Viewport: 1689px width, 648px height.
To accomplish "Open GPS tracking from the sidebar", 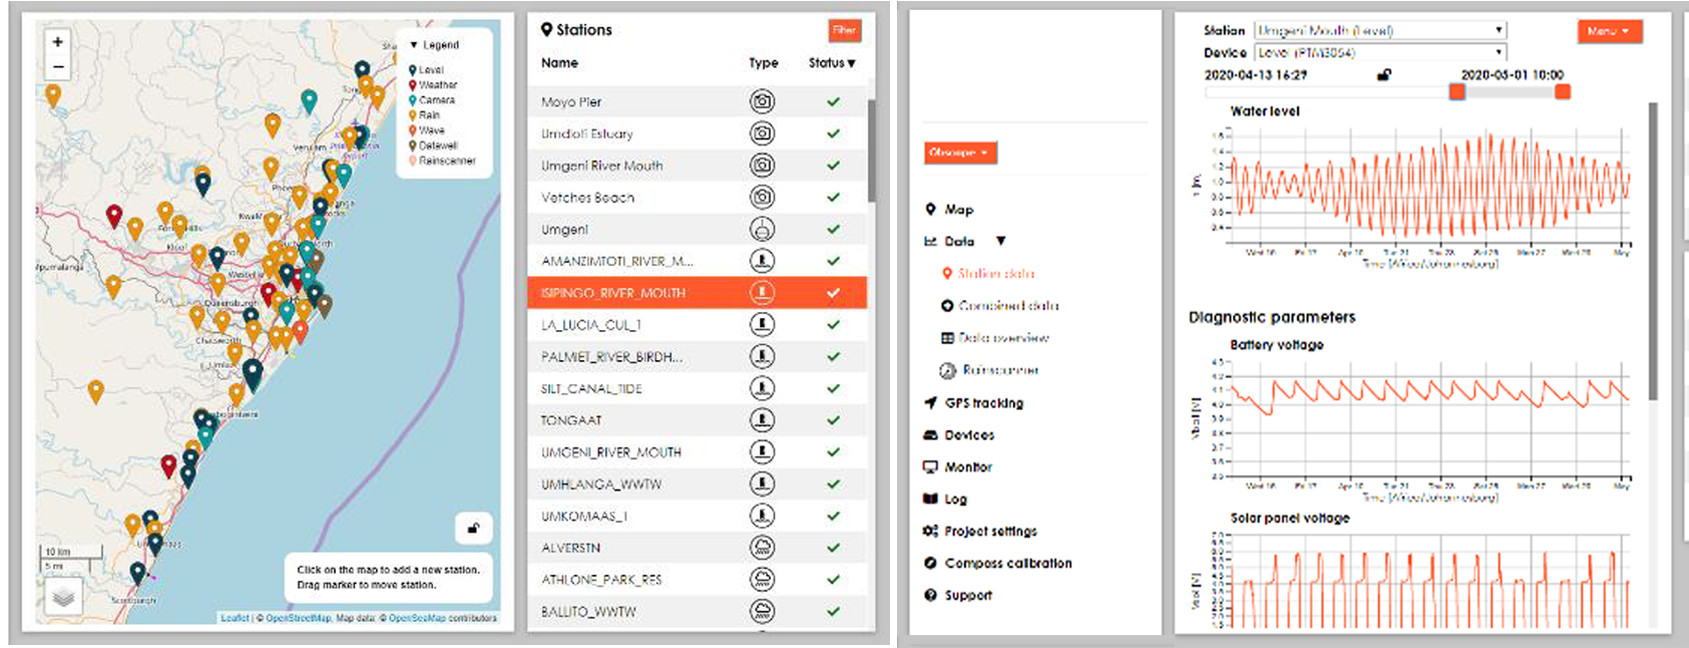I will [983, 403].
